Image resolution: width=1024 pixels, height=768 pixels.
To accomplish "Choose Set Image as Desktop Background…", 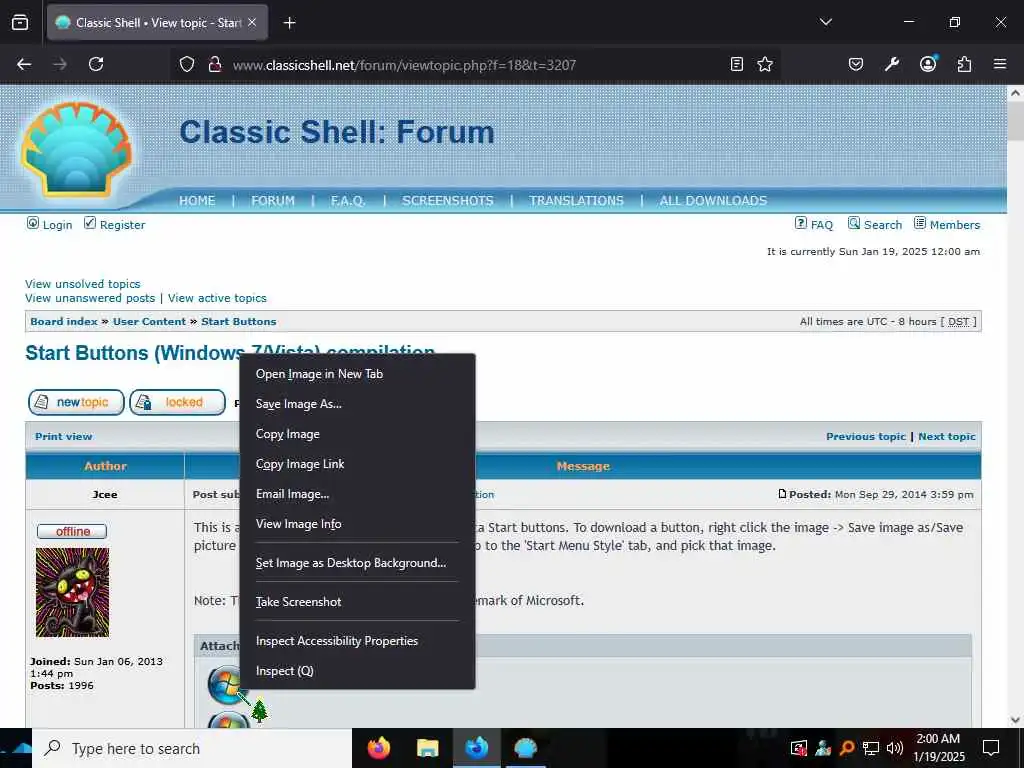I will tap(356, 563).
